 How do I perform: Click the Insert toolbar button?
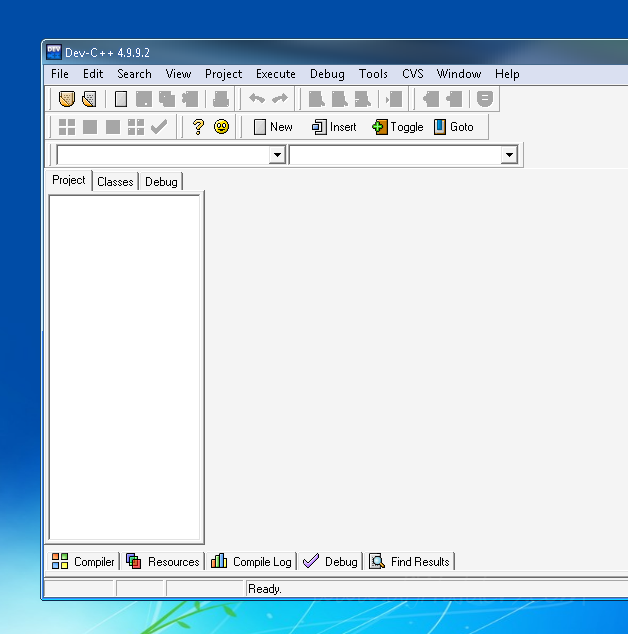[334, 127]
